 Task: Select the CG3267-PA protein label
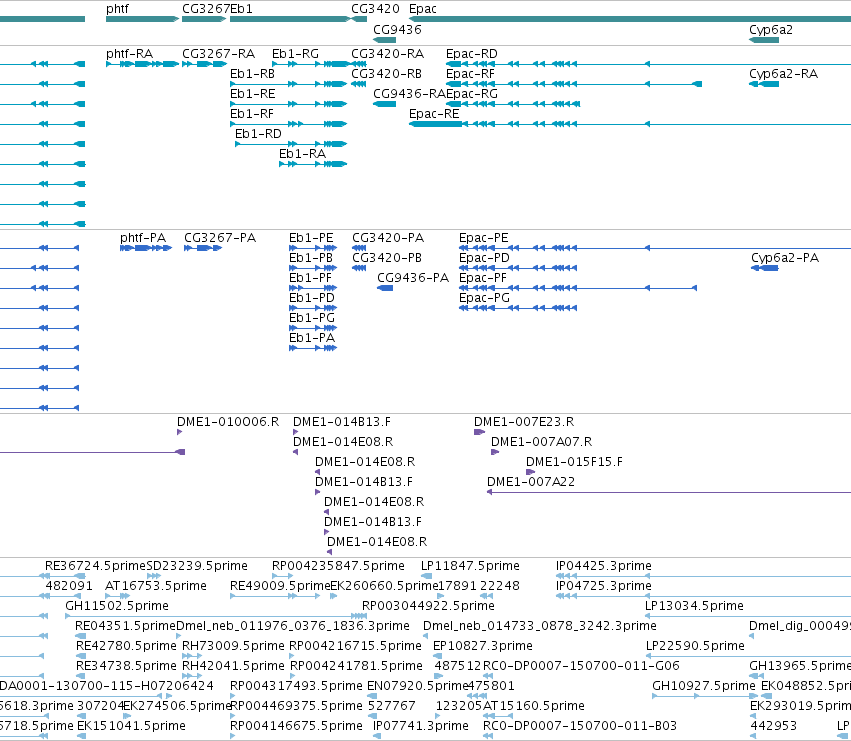point(220,238)
